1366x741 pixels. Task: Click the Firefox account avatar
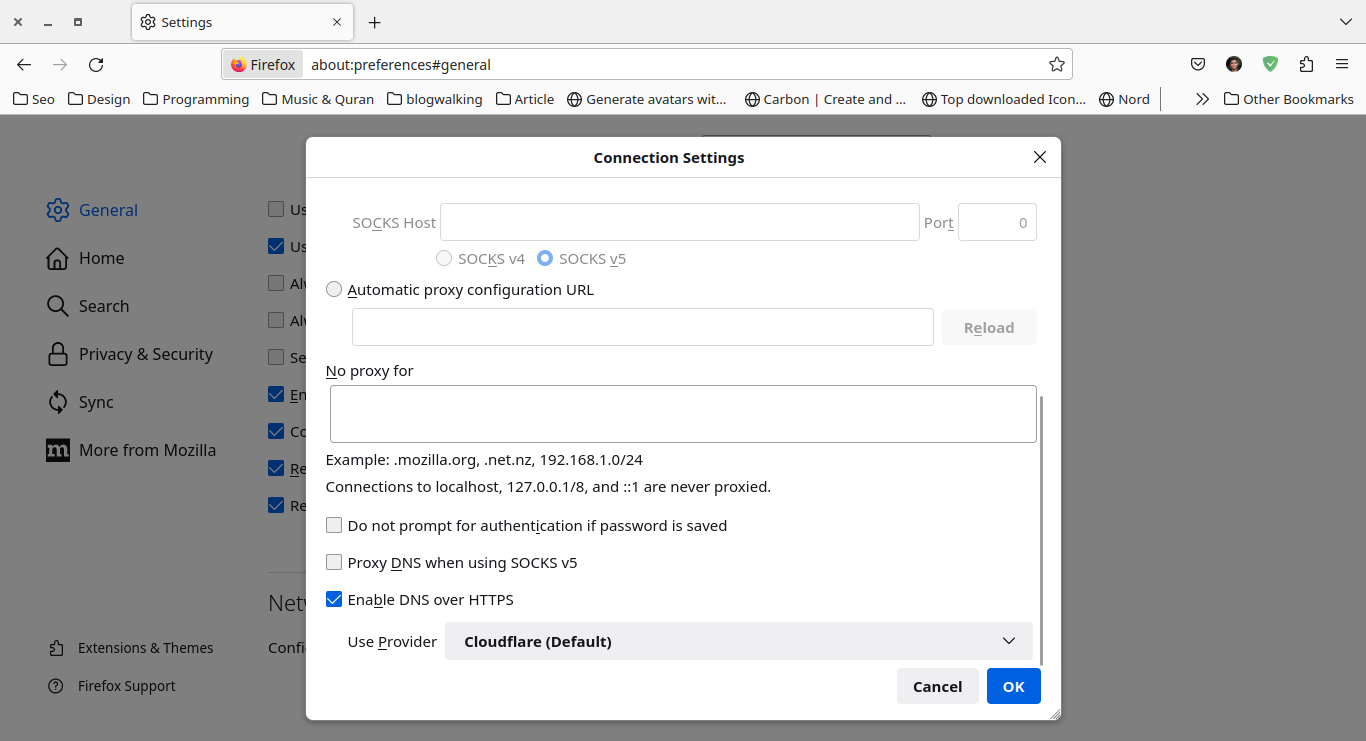coord(1233,63)
